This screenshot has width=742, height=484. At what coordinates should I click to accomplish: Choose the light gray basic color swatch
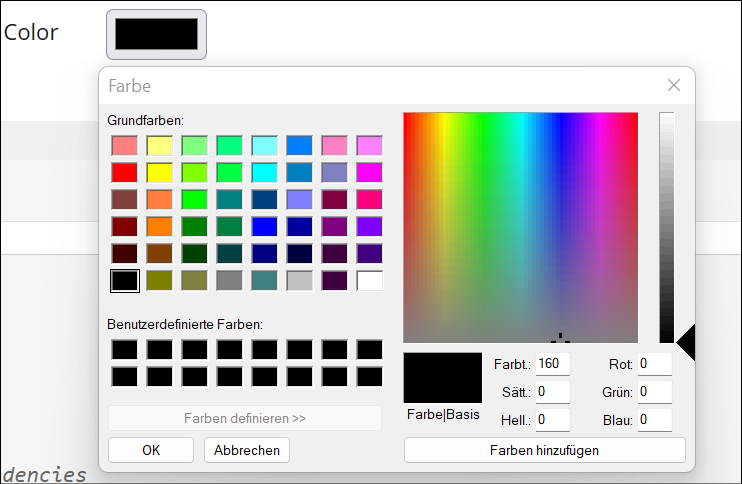click(x=300, y=281)
